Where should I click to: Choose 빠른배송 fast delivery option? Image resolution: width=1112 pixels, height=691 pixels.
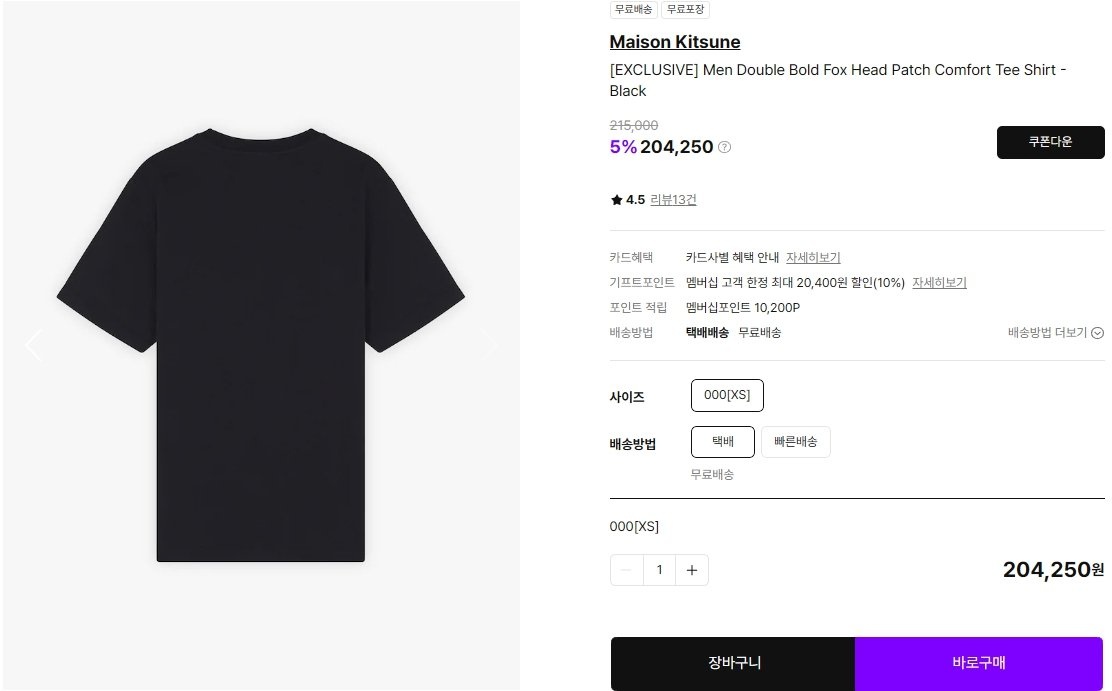(796, 442)
